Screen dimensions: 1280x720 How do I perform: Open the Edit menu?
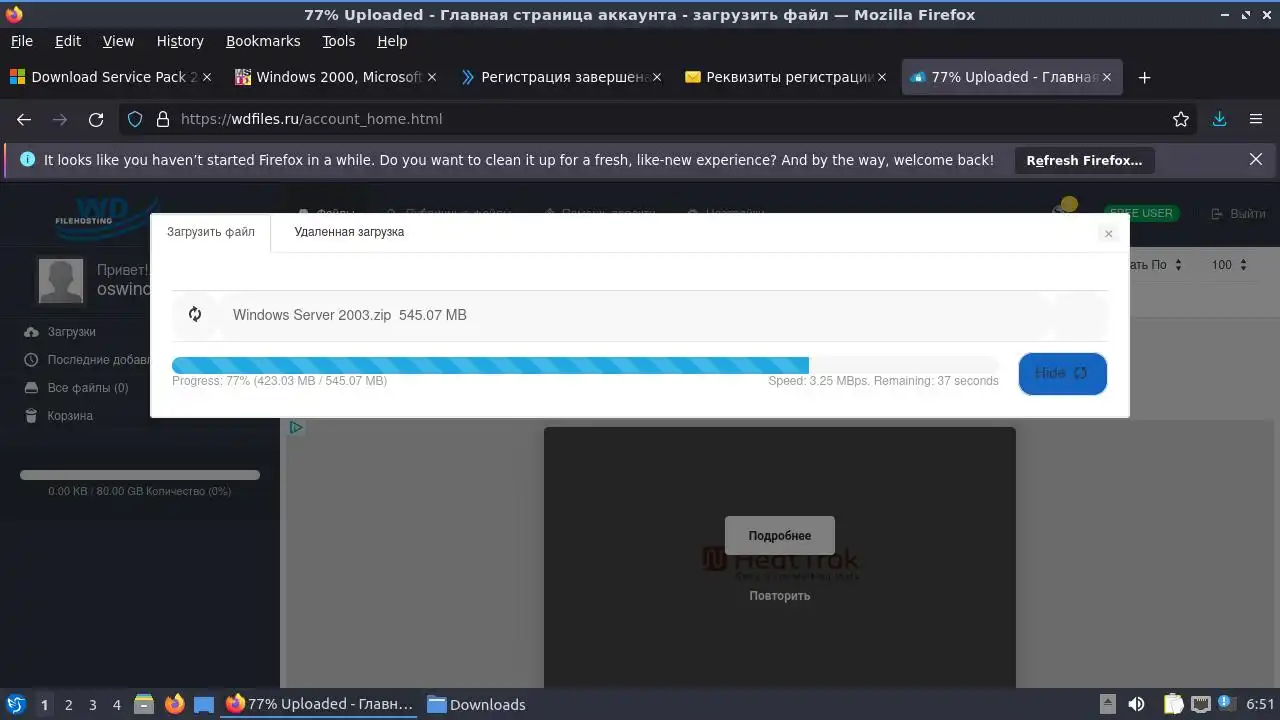pyautogui.click(x=68, y=41)
